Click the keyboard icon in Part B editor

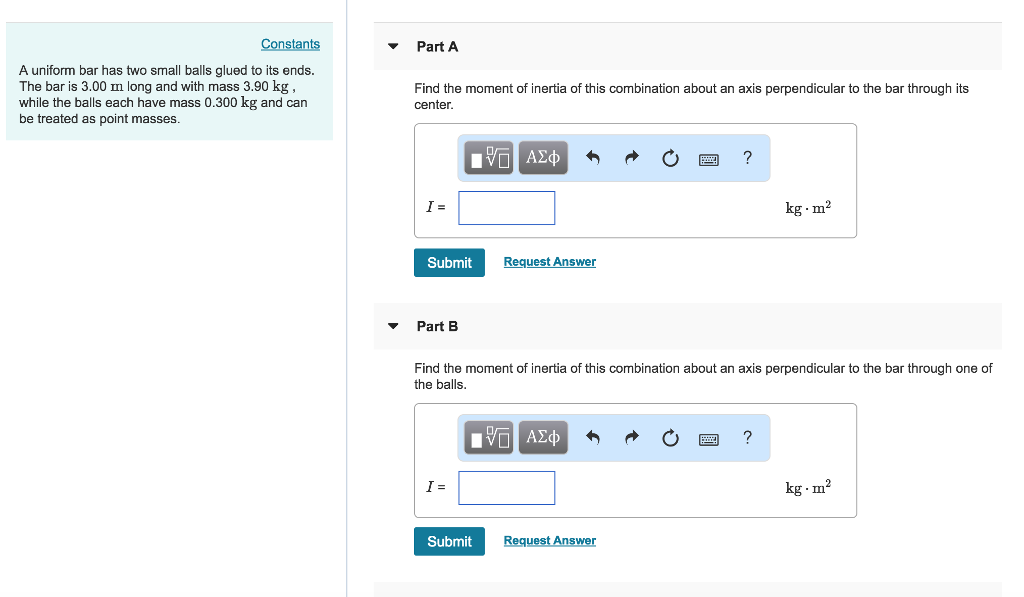(x=708, y=438)
